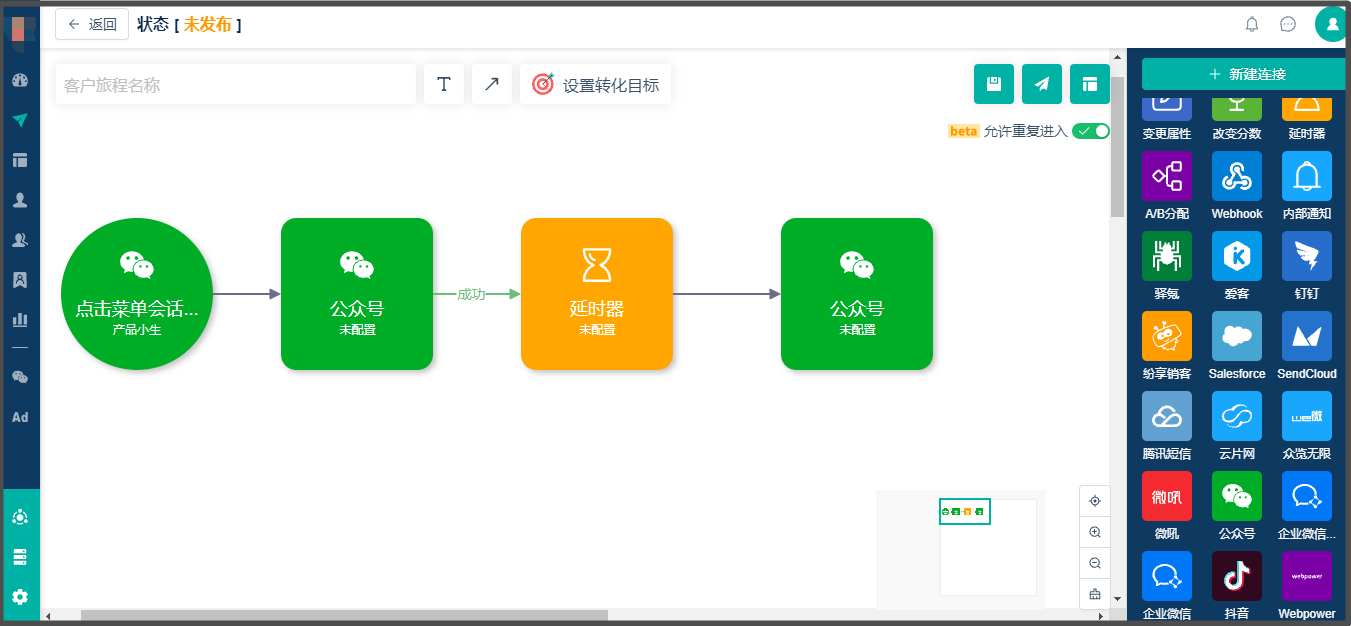Open the server stack icon in the lower sidebar

[x=20, y=557]
